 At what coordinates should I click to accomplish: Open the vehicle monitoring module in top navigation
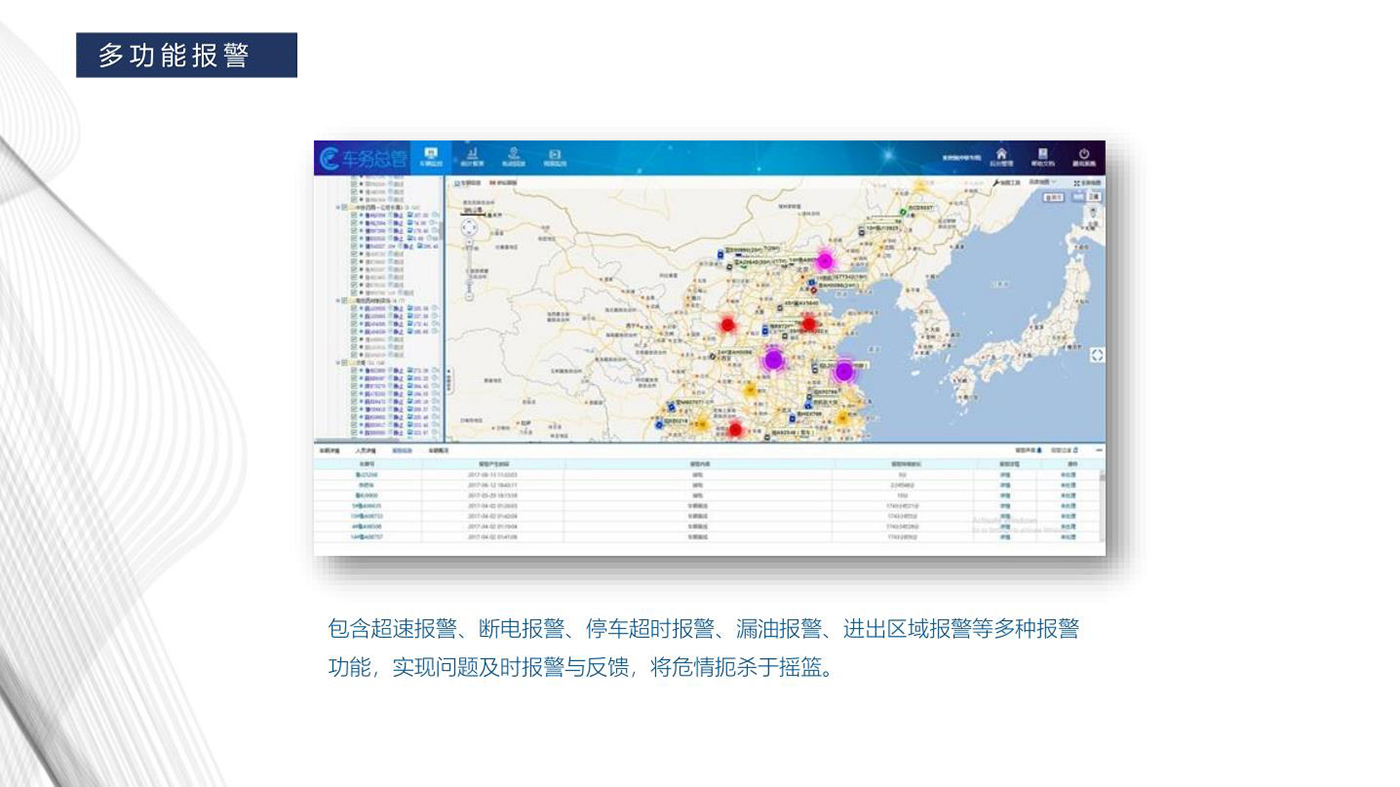(x=431, y=157)
